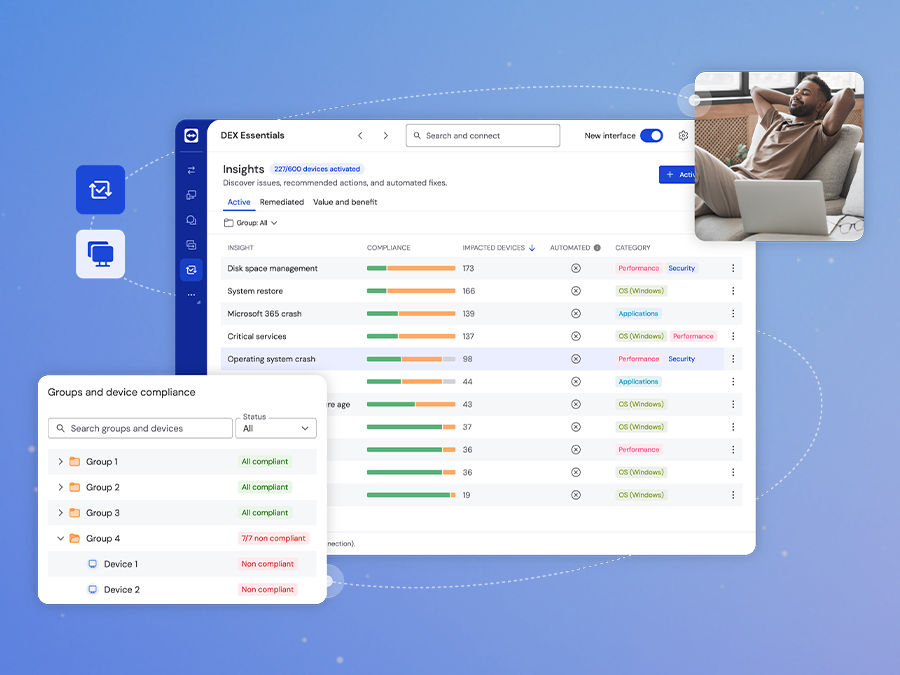Turn off the New interface toggle
This screenshot has height=675, width=900.
(x=651, y=136)
